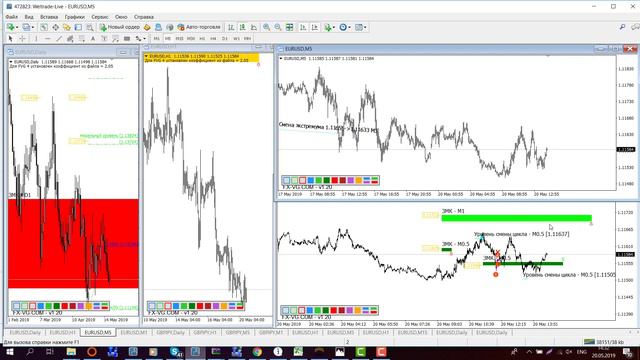Select the bright green ЗМК - M1 zone
This screenshot has width=640, height=360.
(x=516, y=218)
